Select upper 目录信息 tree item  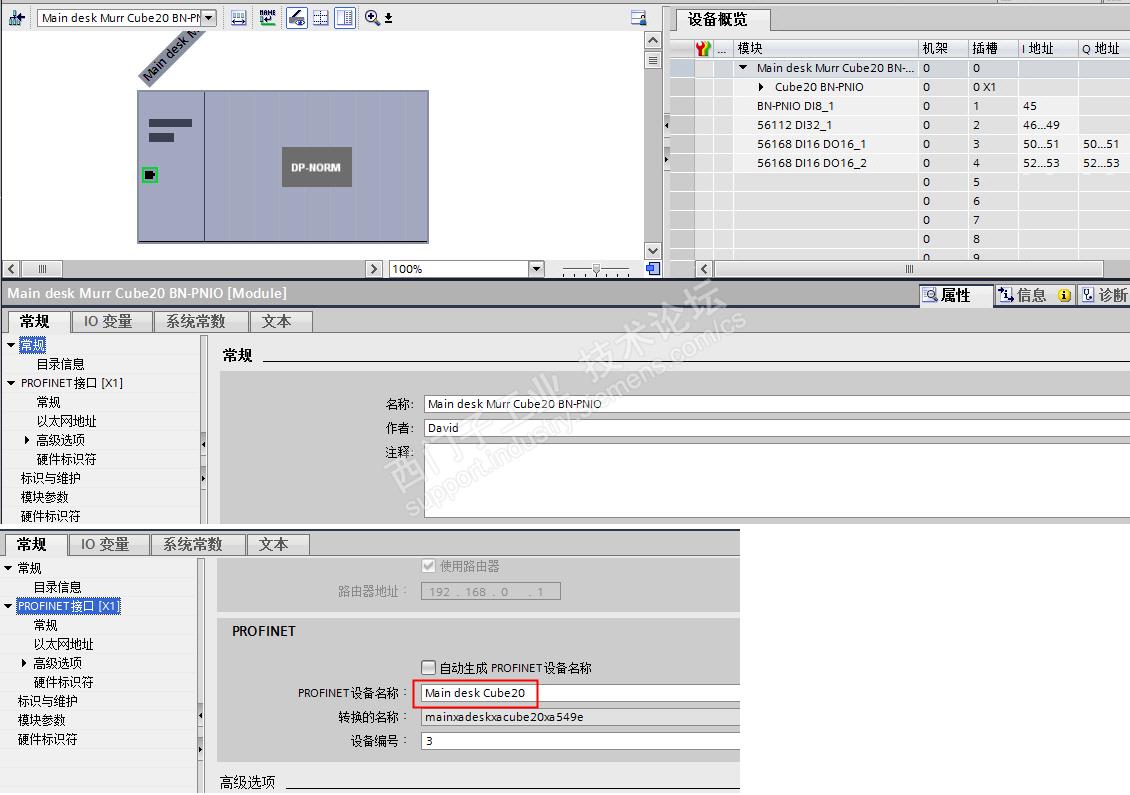[x=61, y=364]
